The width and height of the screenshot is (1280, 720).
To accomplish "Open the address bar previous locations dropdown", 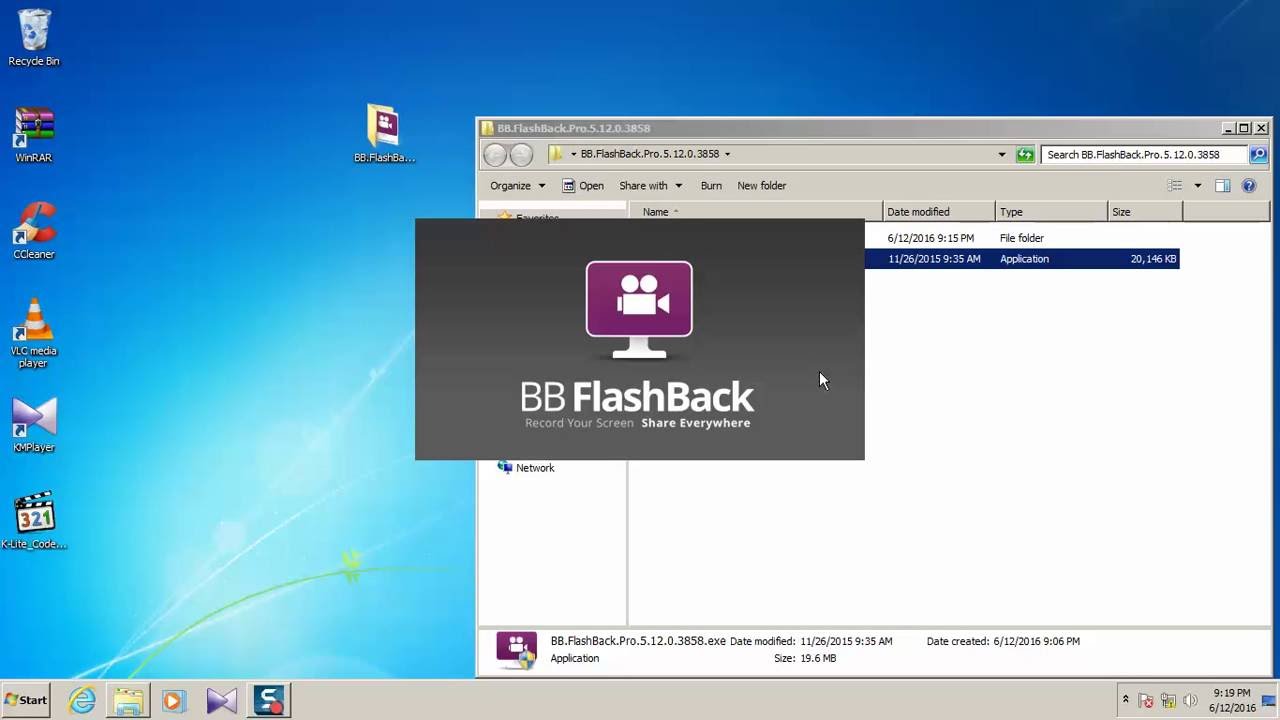I will [1002, 155].
